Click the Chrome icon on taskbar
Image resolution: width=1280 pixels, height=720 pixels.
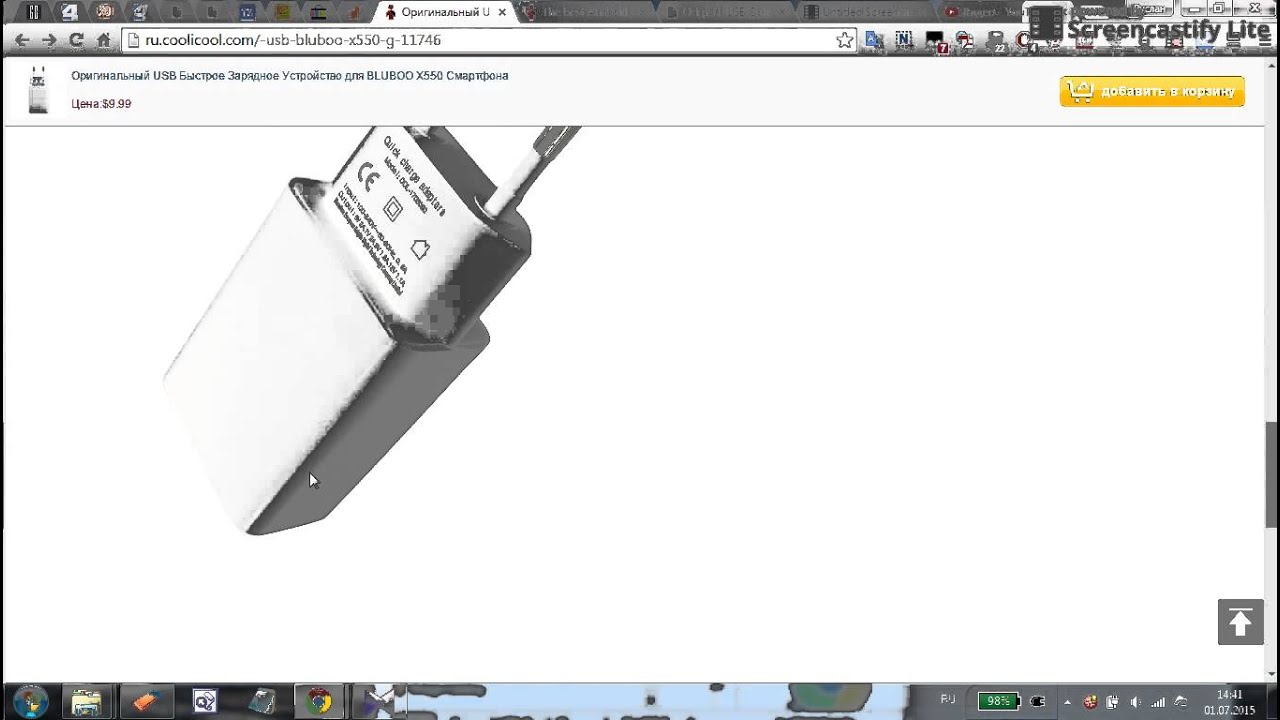(x=319, y=701)
